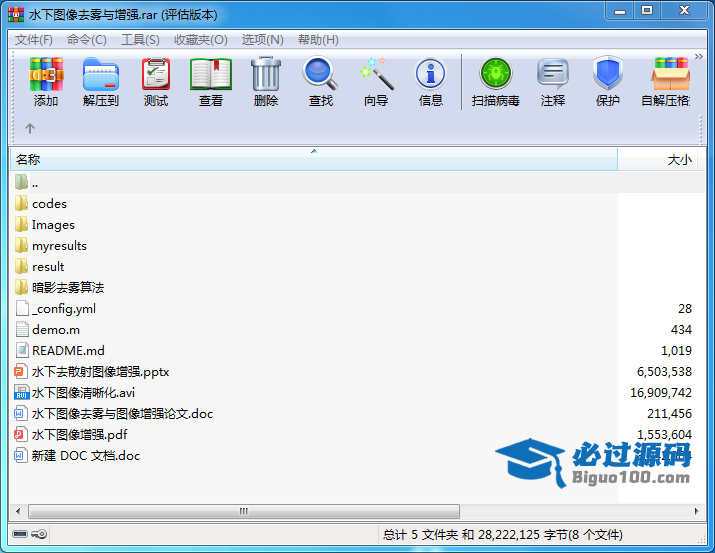The image size is (715, 553).
Task: Open the 选项(N) menu
Action: click(263, 40)
